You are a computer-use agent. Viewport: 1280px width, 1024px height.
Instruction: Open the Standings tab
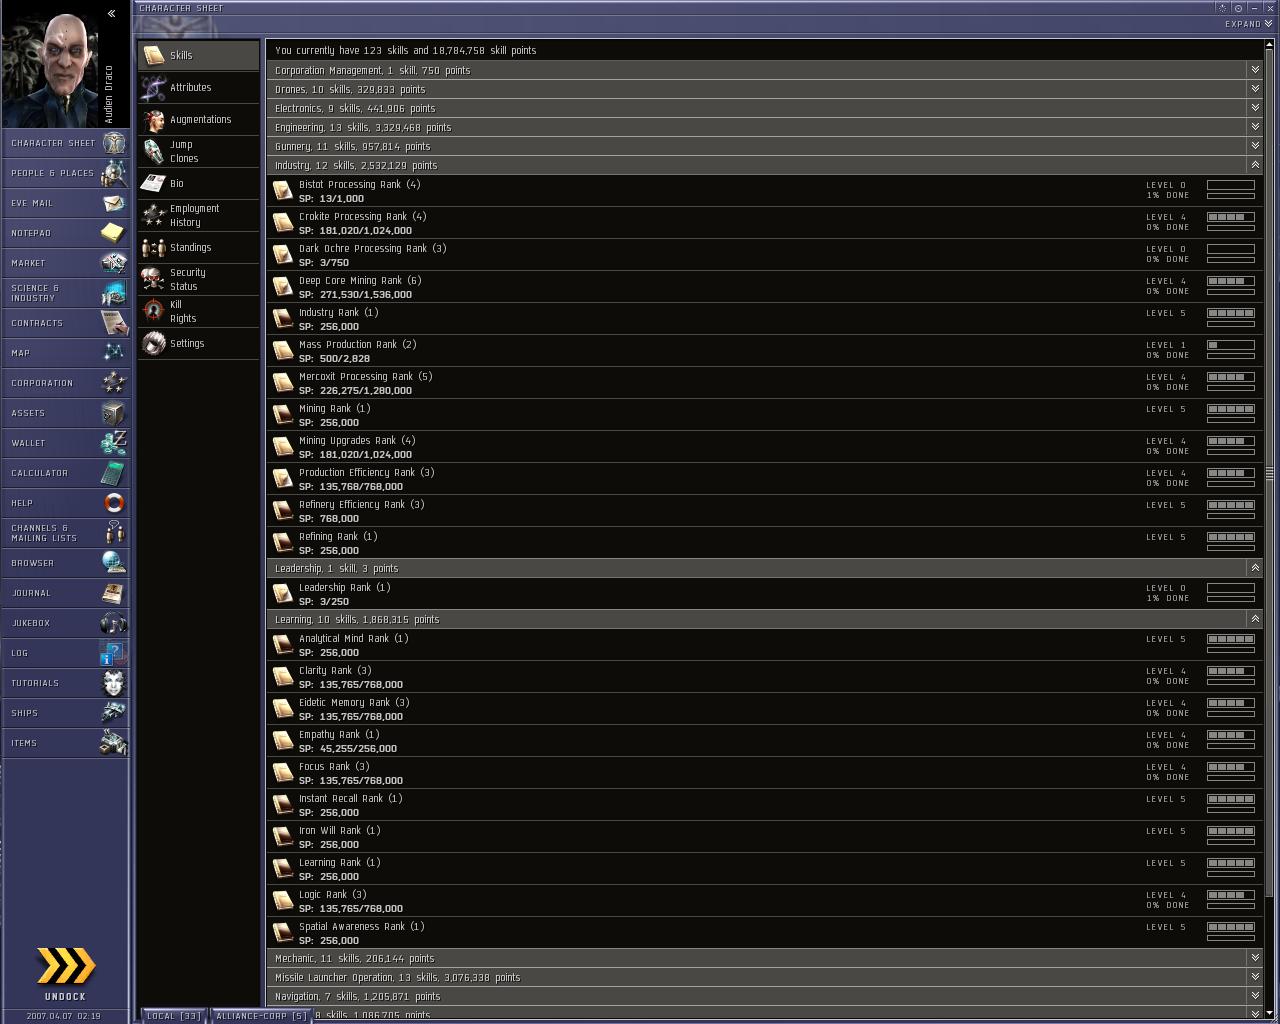[199, 247]
